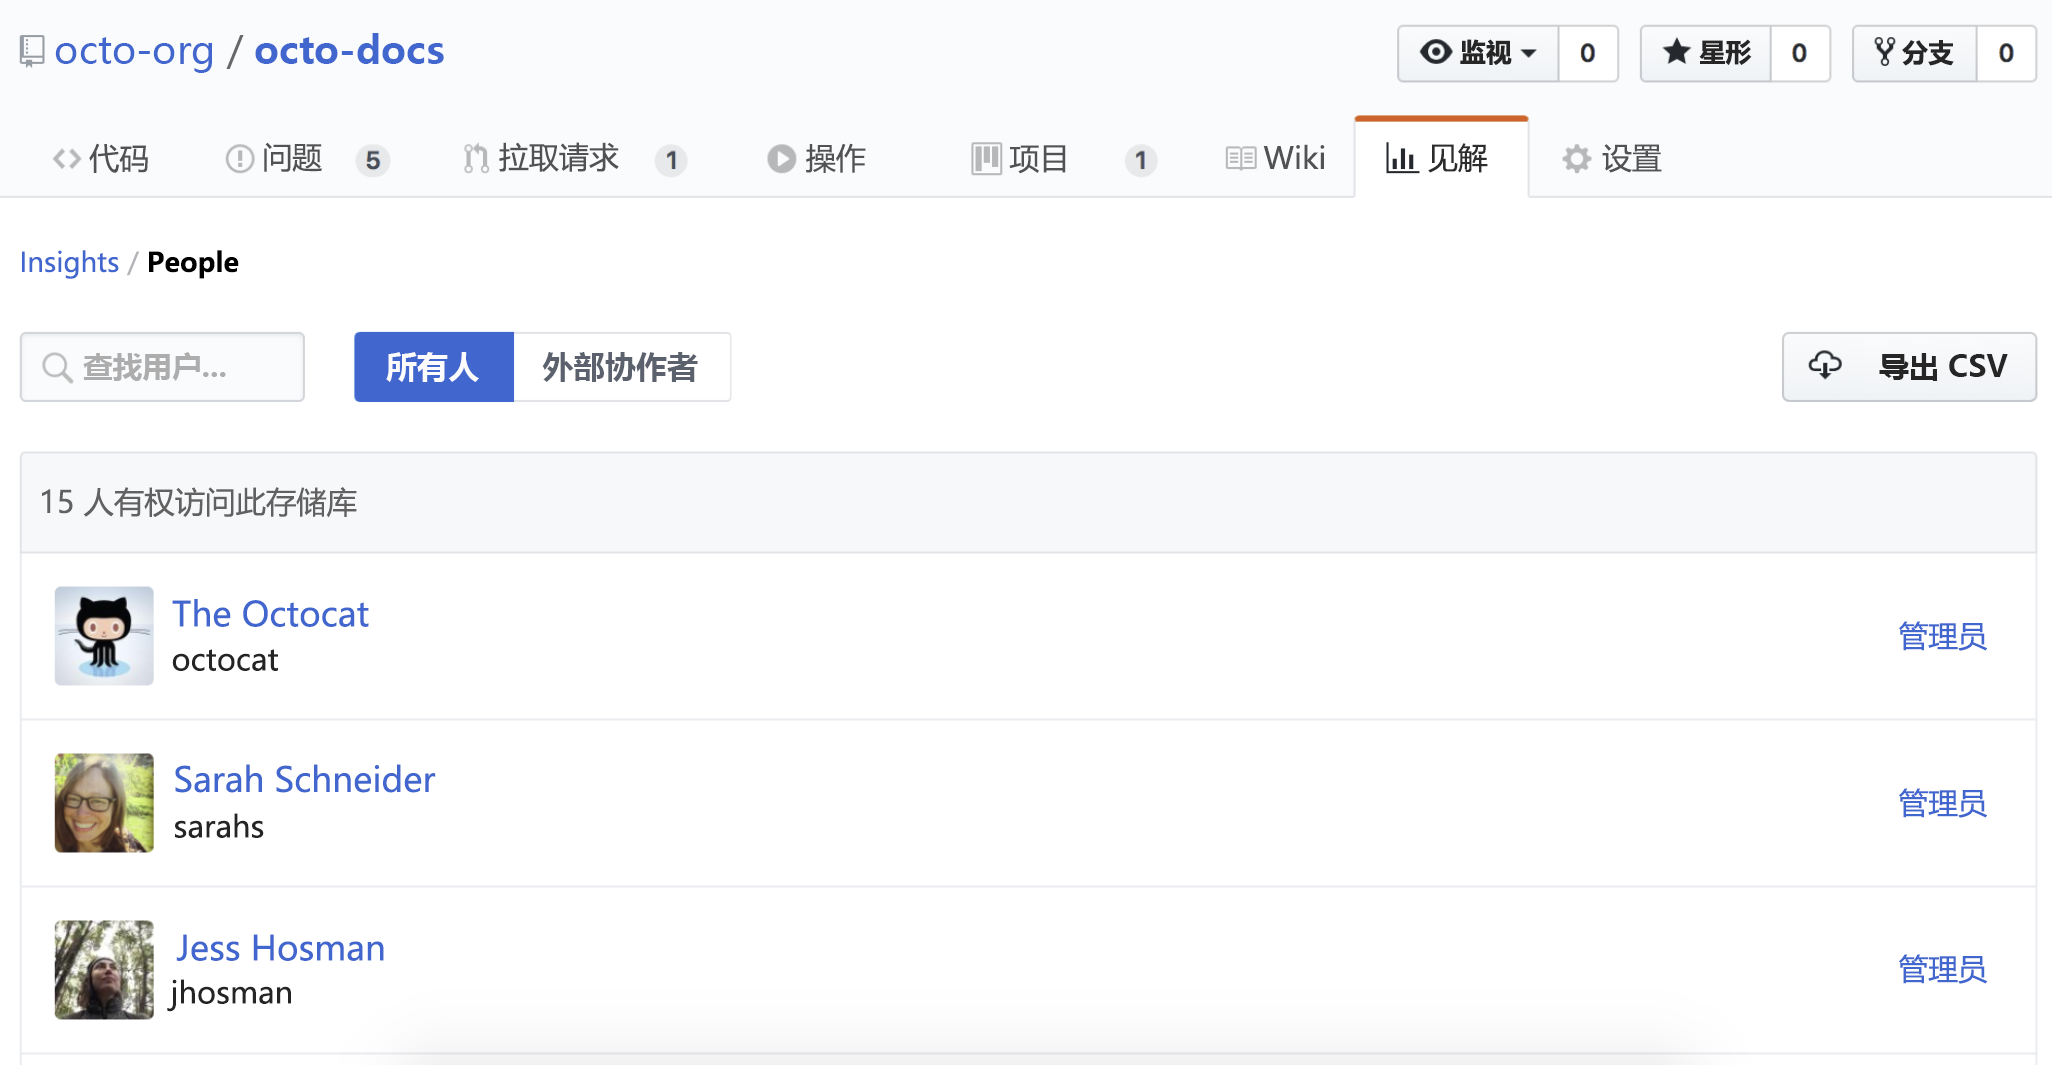The width and height of the screenshot is (2052, 1065).
Task: Select the 所有人 filter
Action: pyautogui.click(x=433, y=367)
